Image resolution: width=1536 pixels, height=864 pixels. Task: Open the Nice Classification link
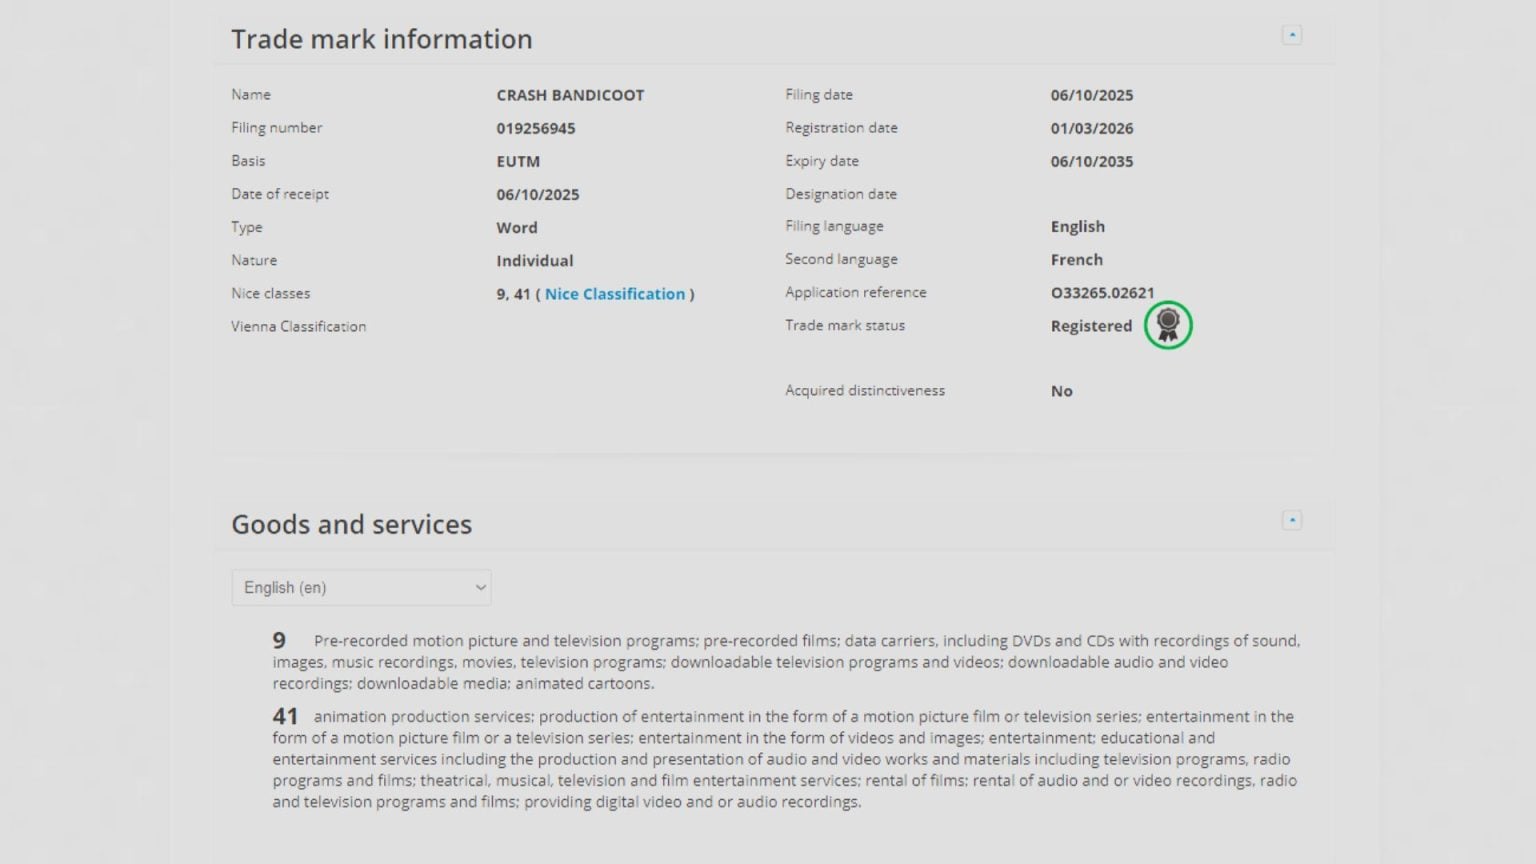615,294
